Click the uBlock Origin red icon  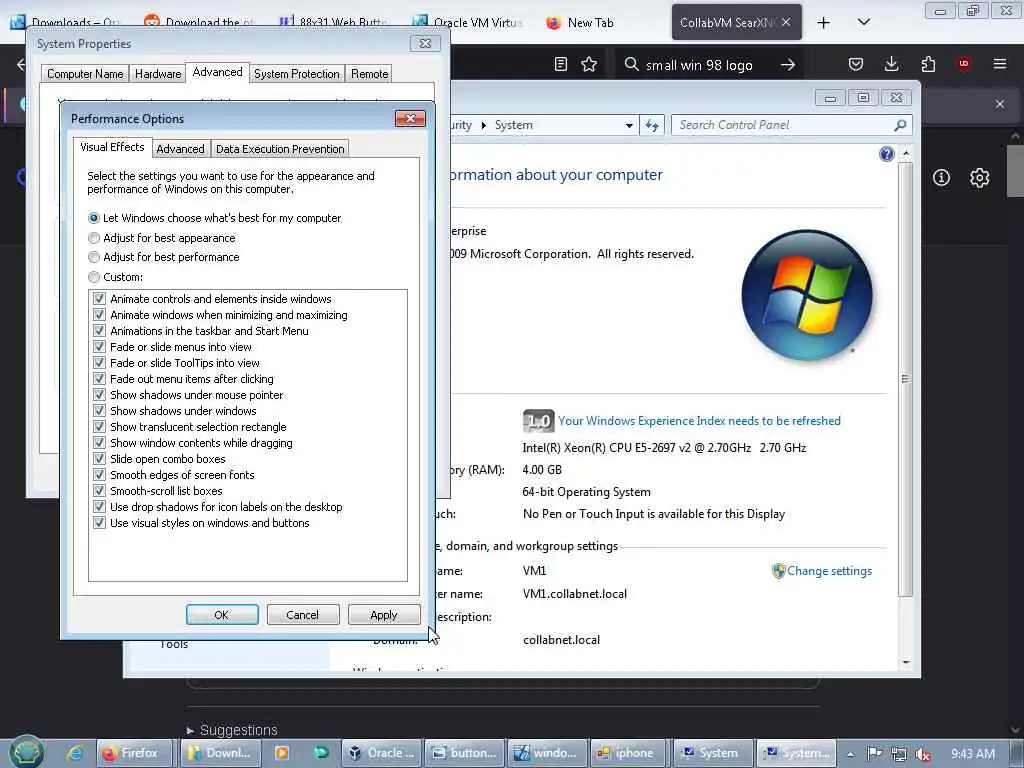(964, 64)
